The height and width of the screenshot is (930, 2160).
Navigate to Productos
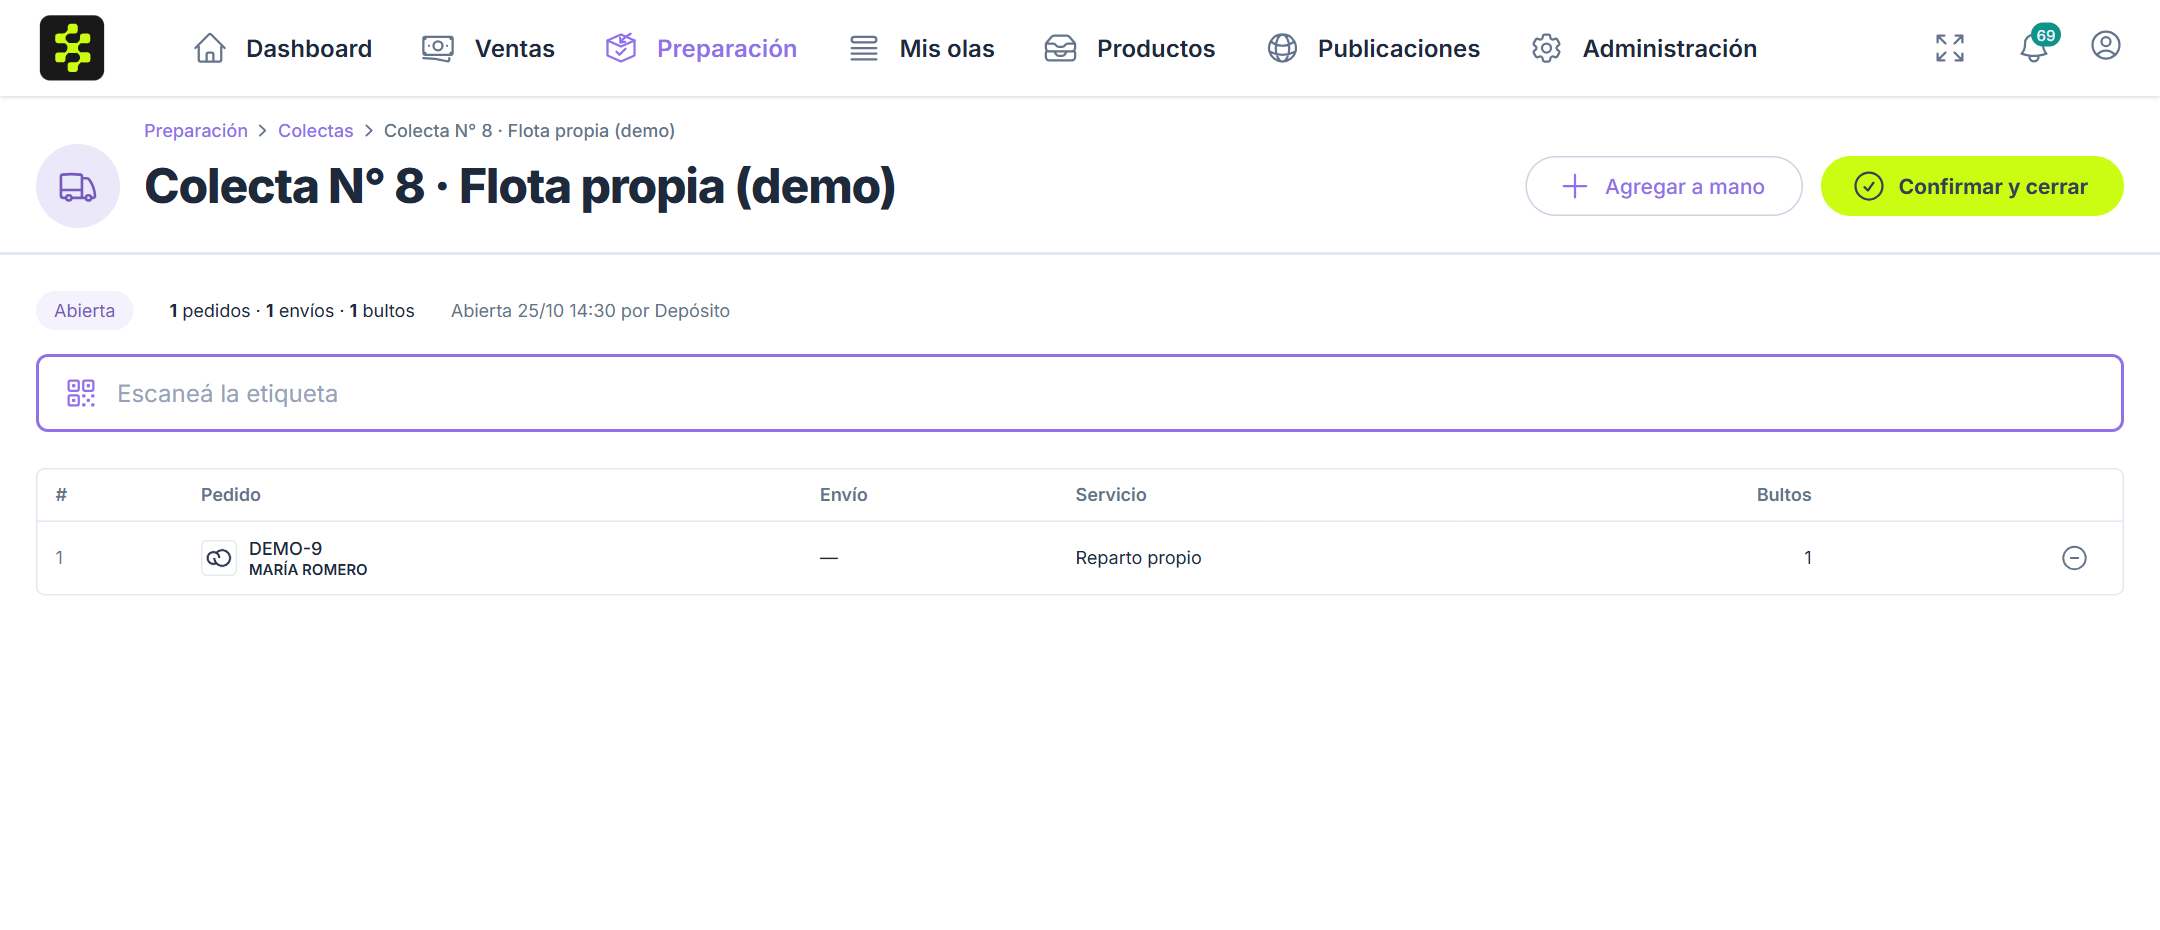pos(1129,48)
